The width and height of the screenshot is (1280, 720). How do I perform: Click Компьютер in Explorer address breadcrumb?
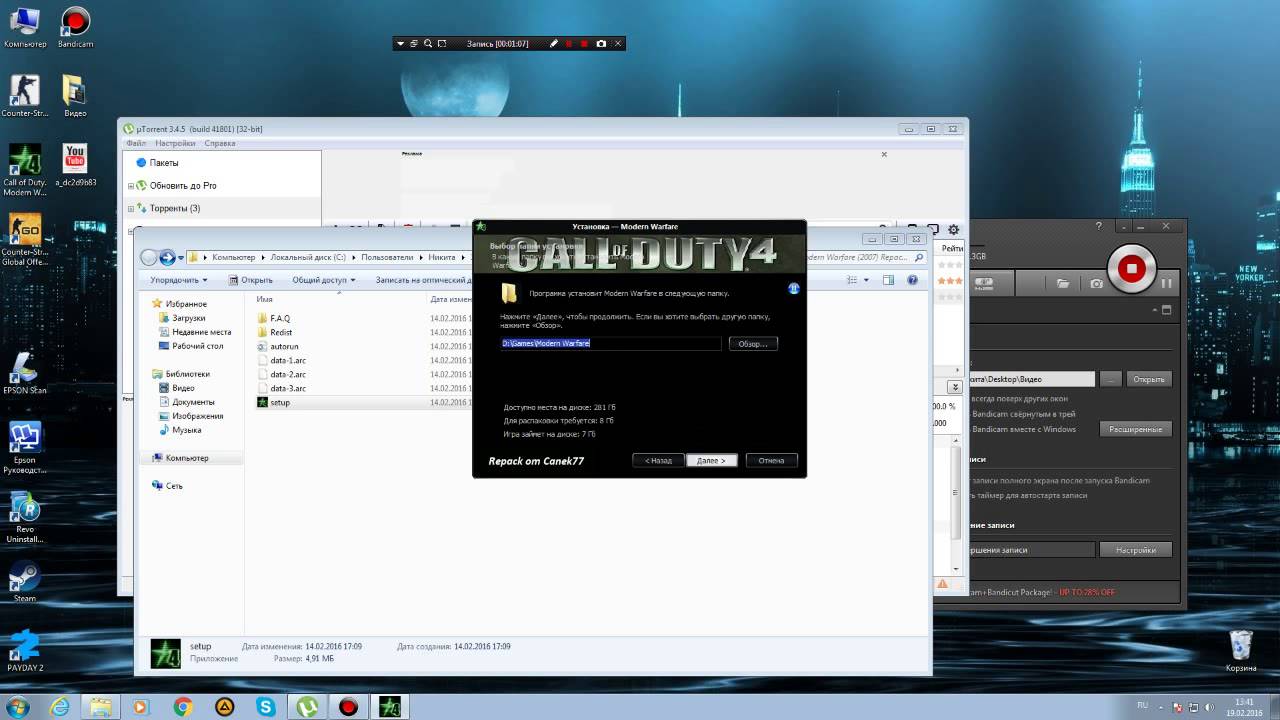[232, 258]
